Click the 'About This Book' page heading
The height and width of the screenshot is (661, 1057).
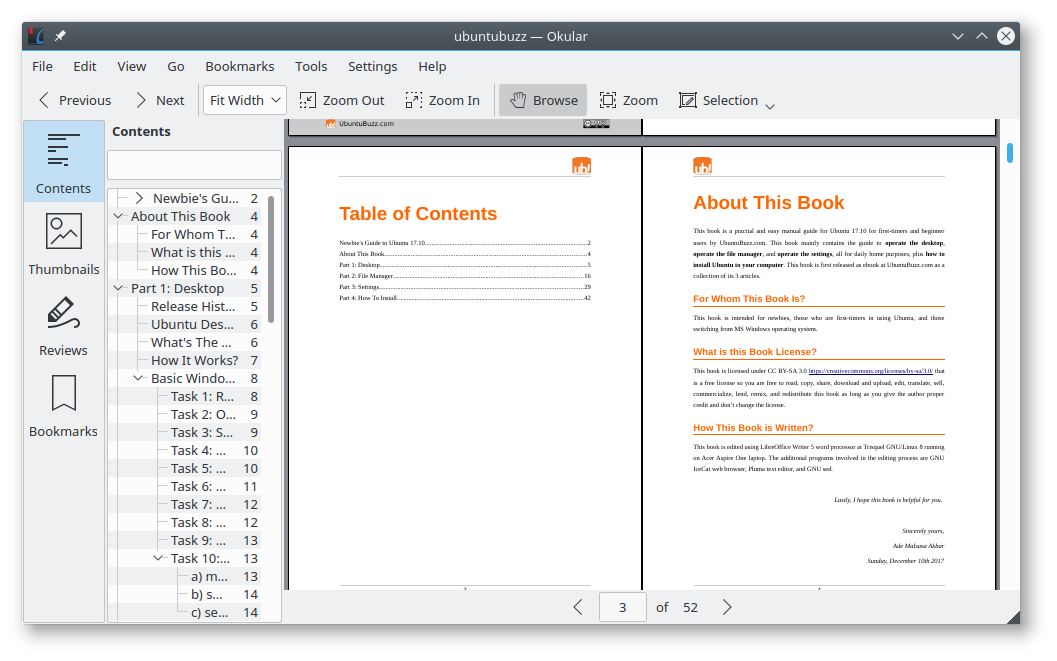(768, 203)
